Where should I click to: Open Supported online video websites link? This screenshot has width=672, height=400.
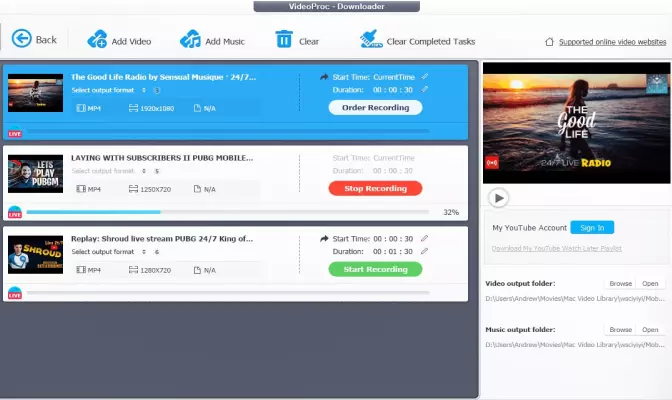(612, 42)
